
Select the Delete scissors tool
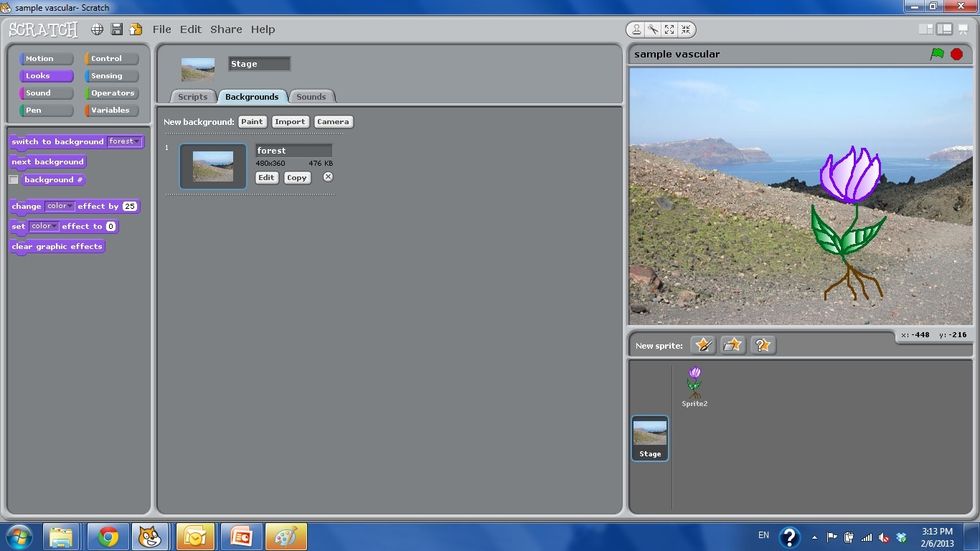coord(652,30)
